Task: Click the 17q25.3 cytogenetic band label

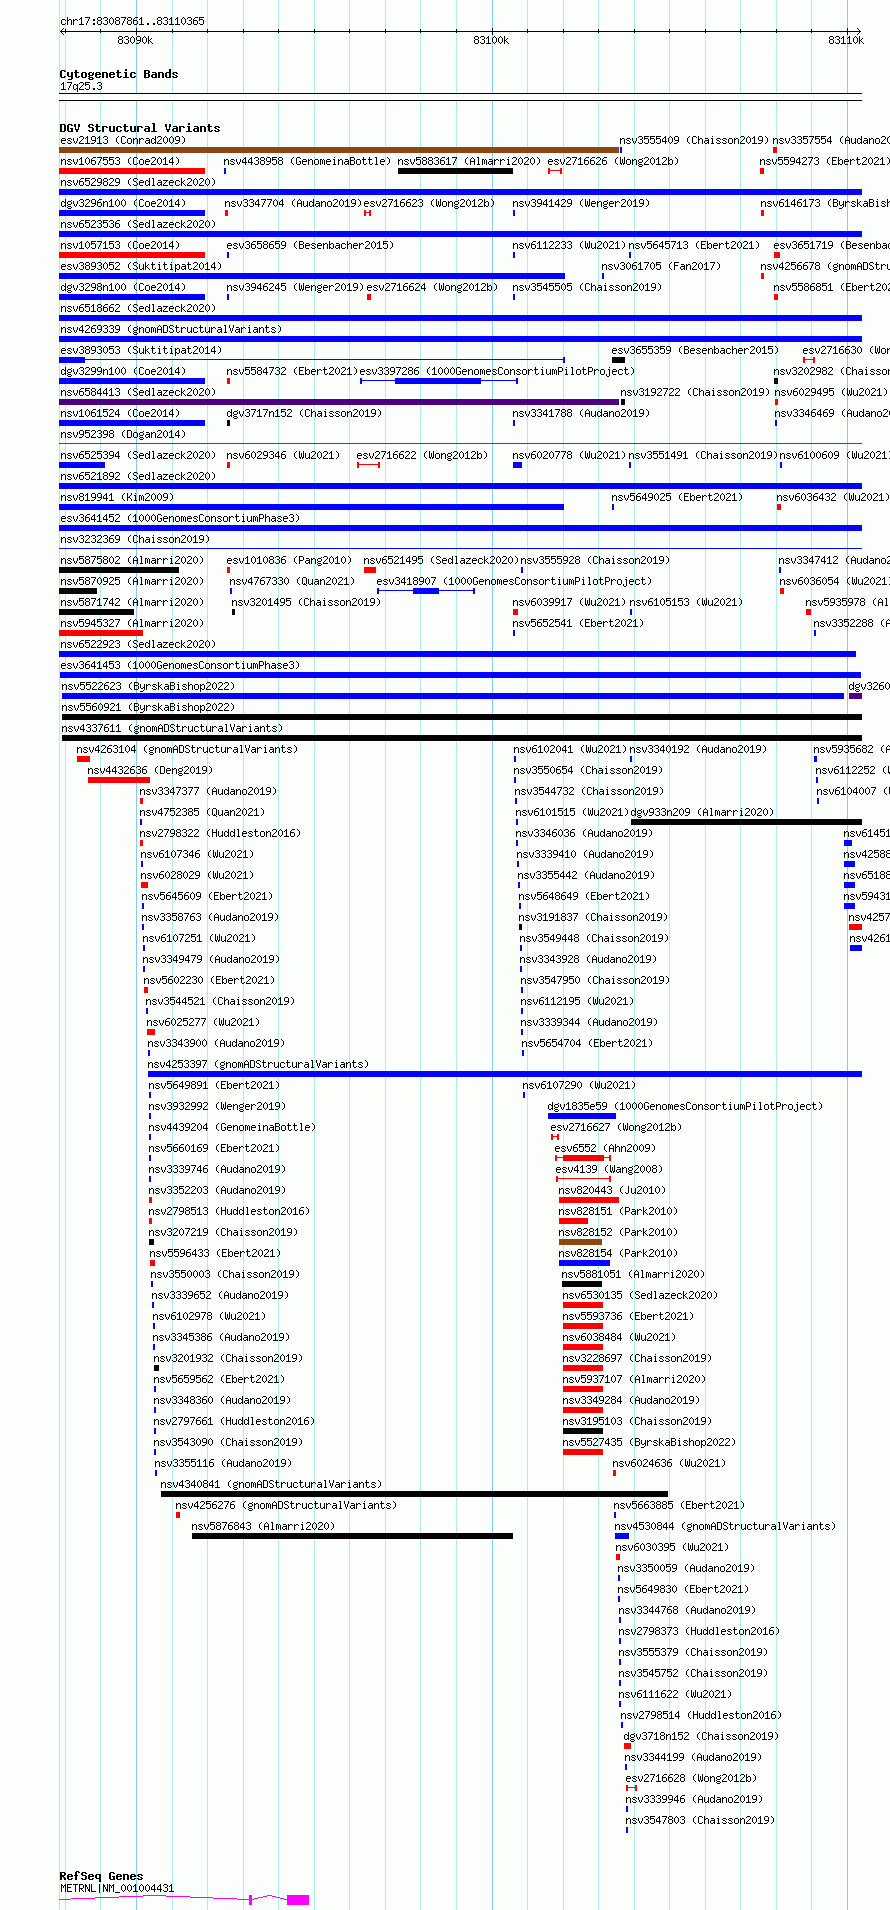Action: tap(81, 86)
